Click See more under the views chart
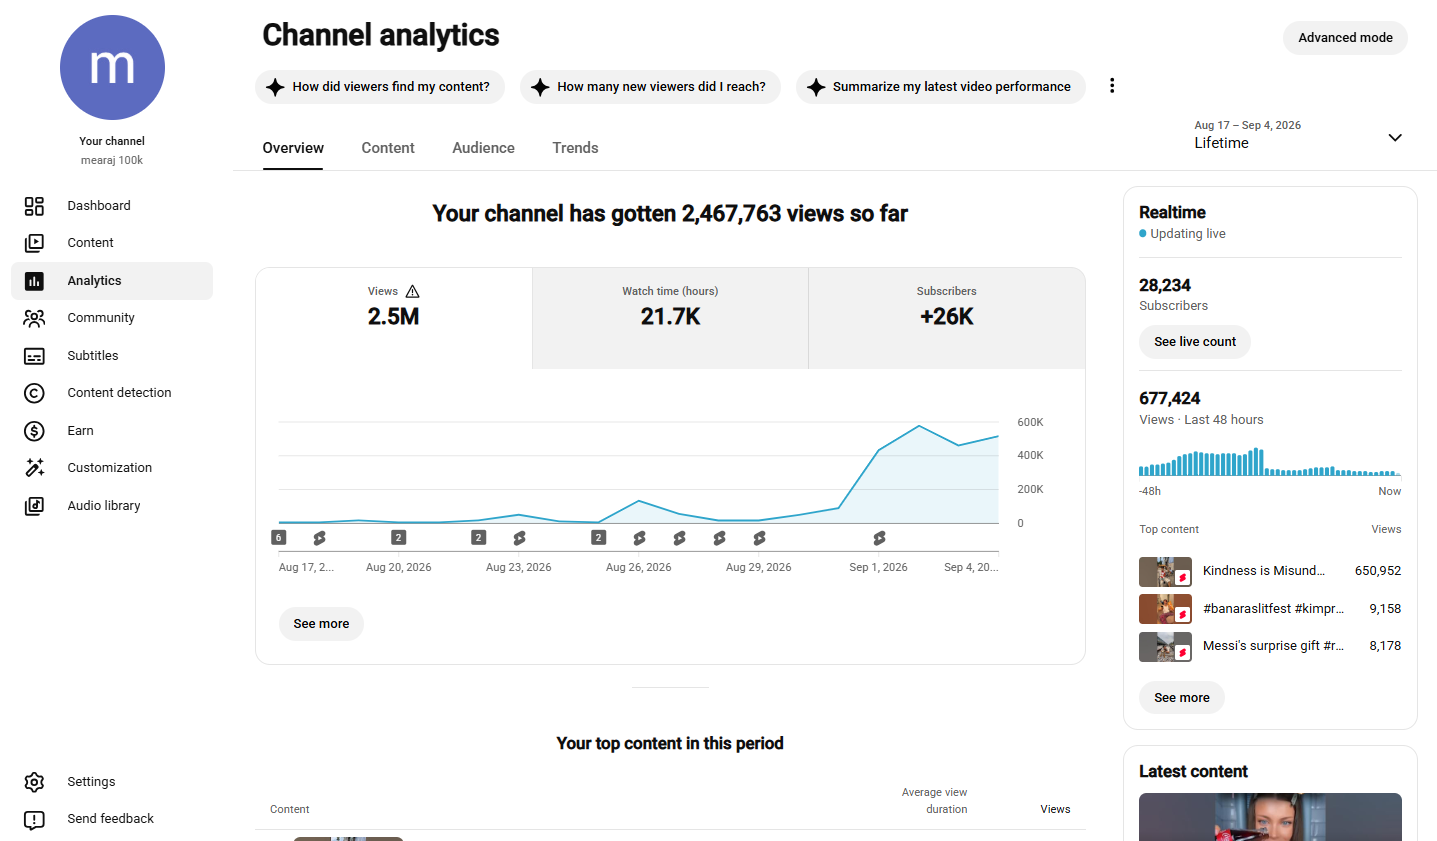 pyautogui.click(x=321, y=624)
